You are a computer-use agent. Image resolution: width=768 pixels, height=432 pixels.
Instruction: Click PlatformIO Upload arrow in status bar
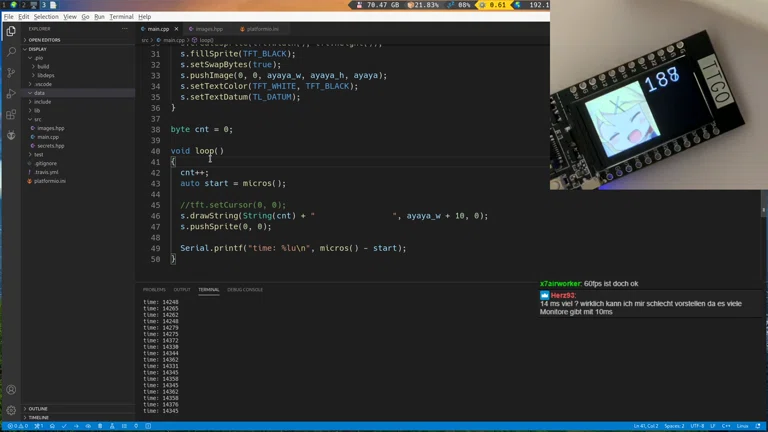click(76, 426)
